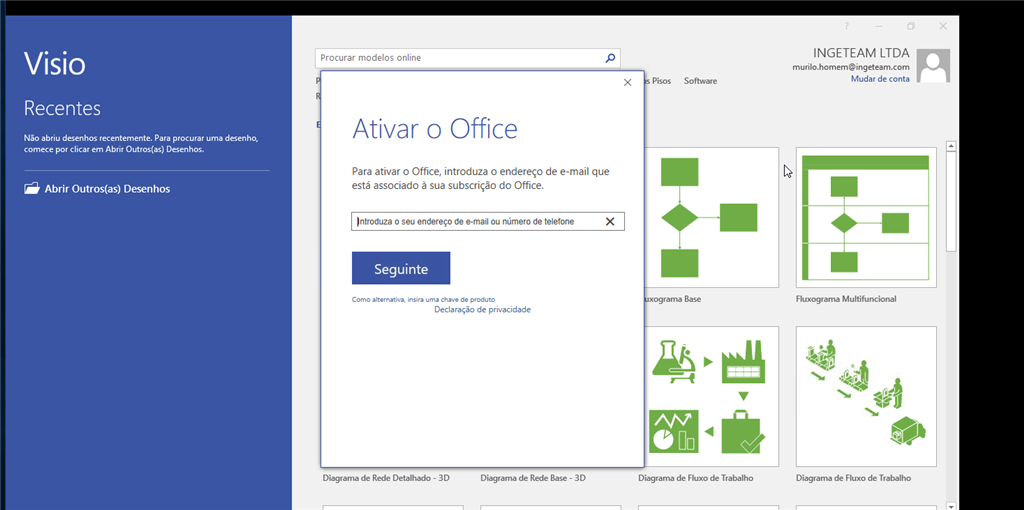
Task: Click the templates vertical scrollbar thumb
Action: (x=952, y=201)
